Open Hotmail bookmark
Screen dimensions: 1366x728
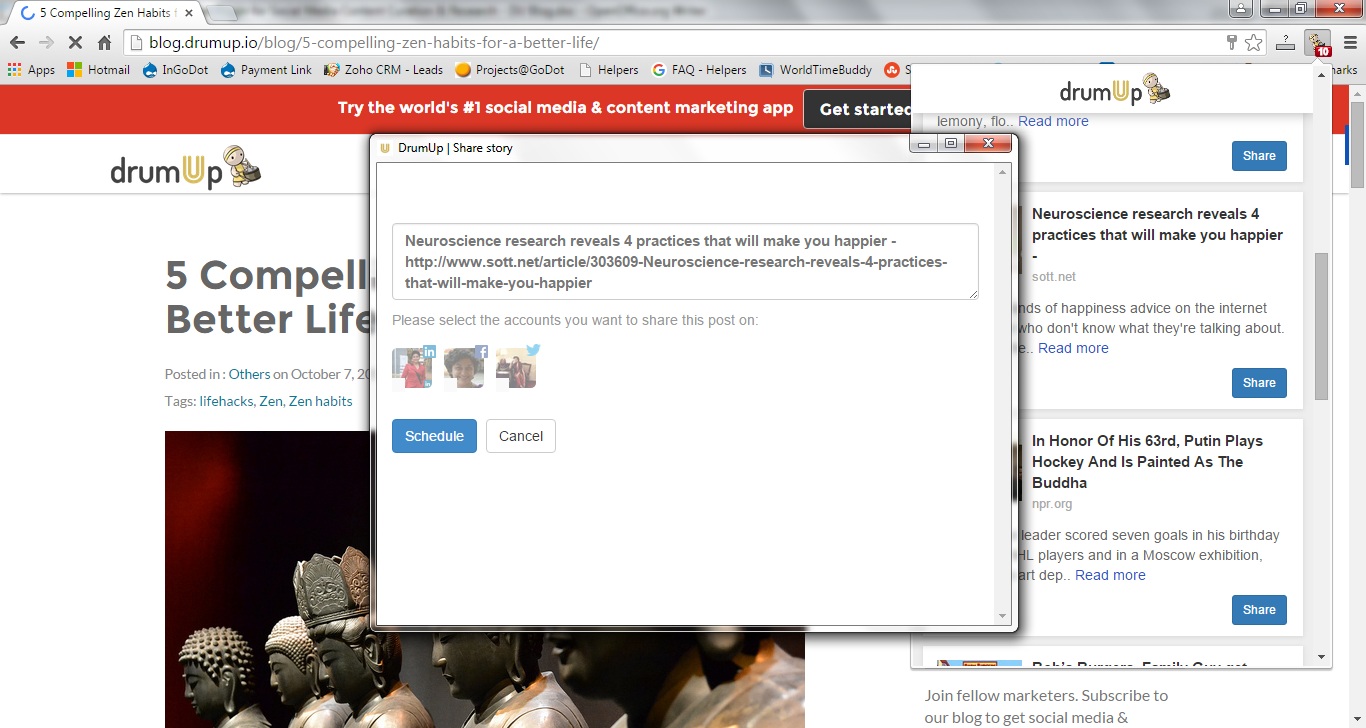[98, 70]
